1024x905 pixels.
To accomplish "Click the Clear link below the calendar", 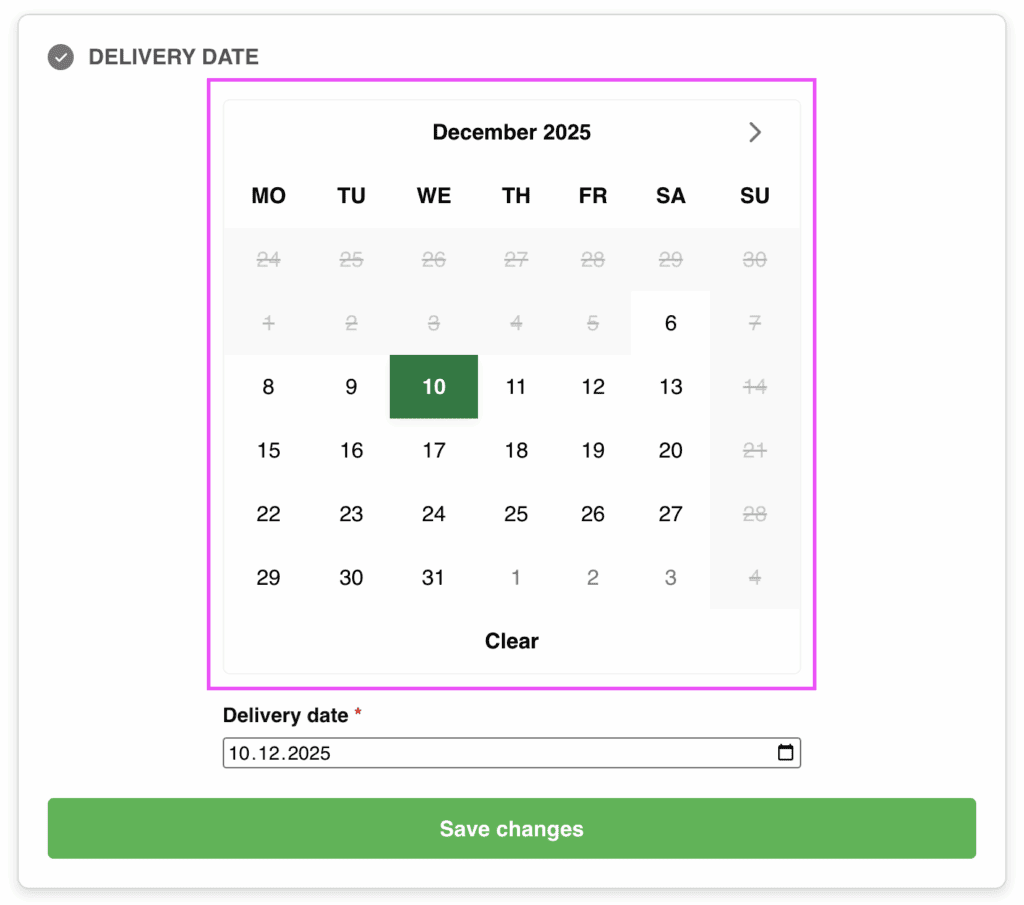I will 511,641.
